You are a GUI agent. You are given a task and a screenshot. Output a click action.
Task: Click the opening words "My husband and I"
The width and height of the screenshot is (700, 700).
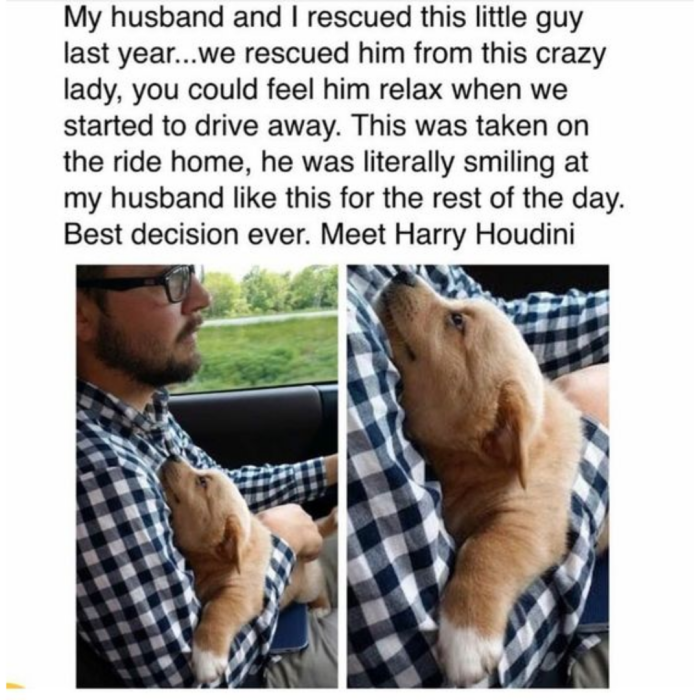point(178,19)
